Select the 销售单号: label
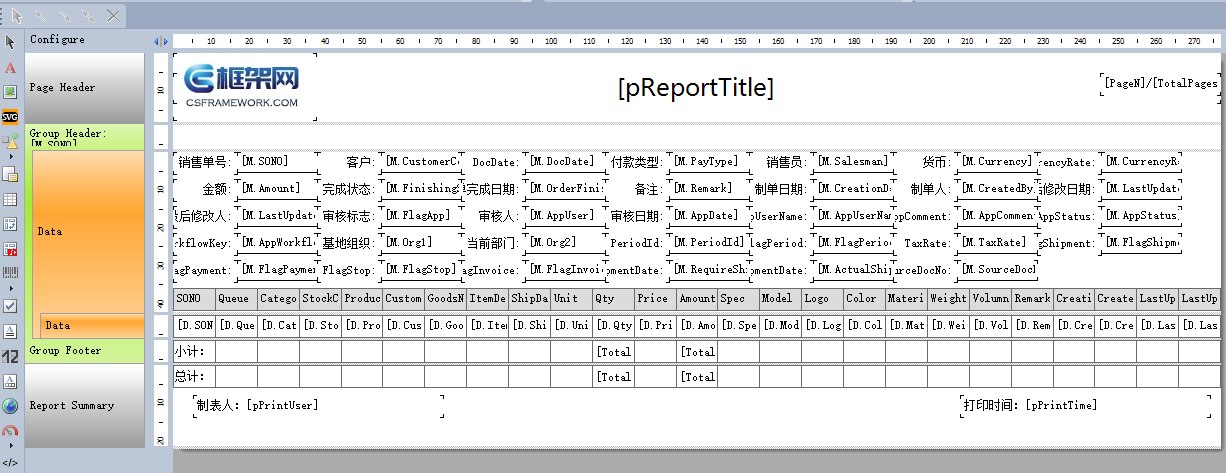Screen dimensions: 1226x473 204,162
